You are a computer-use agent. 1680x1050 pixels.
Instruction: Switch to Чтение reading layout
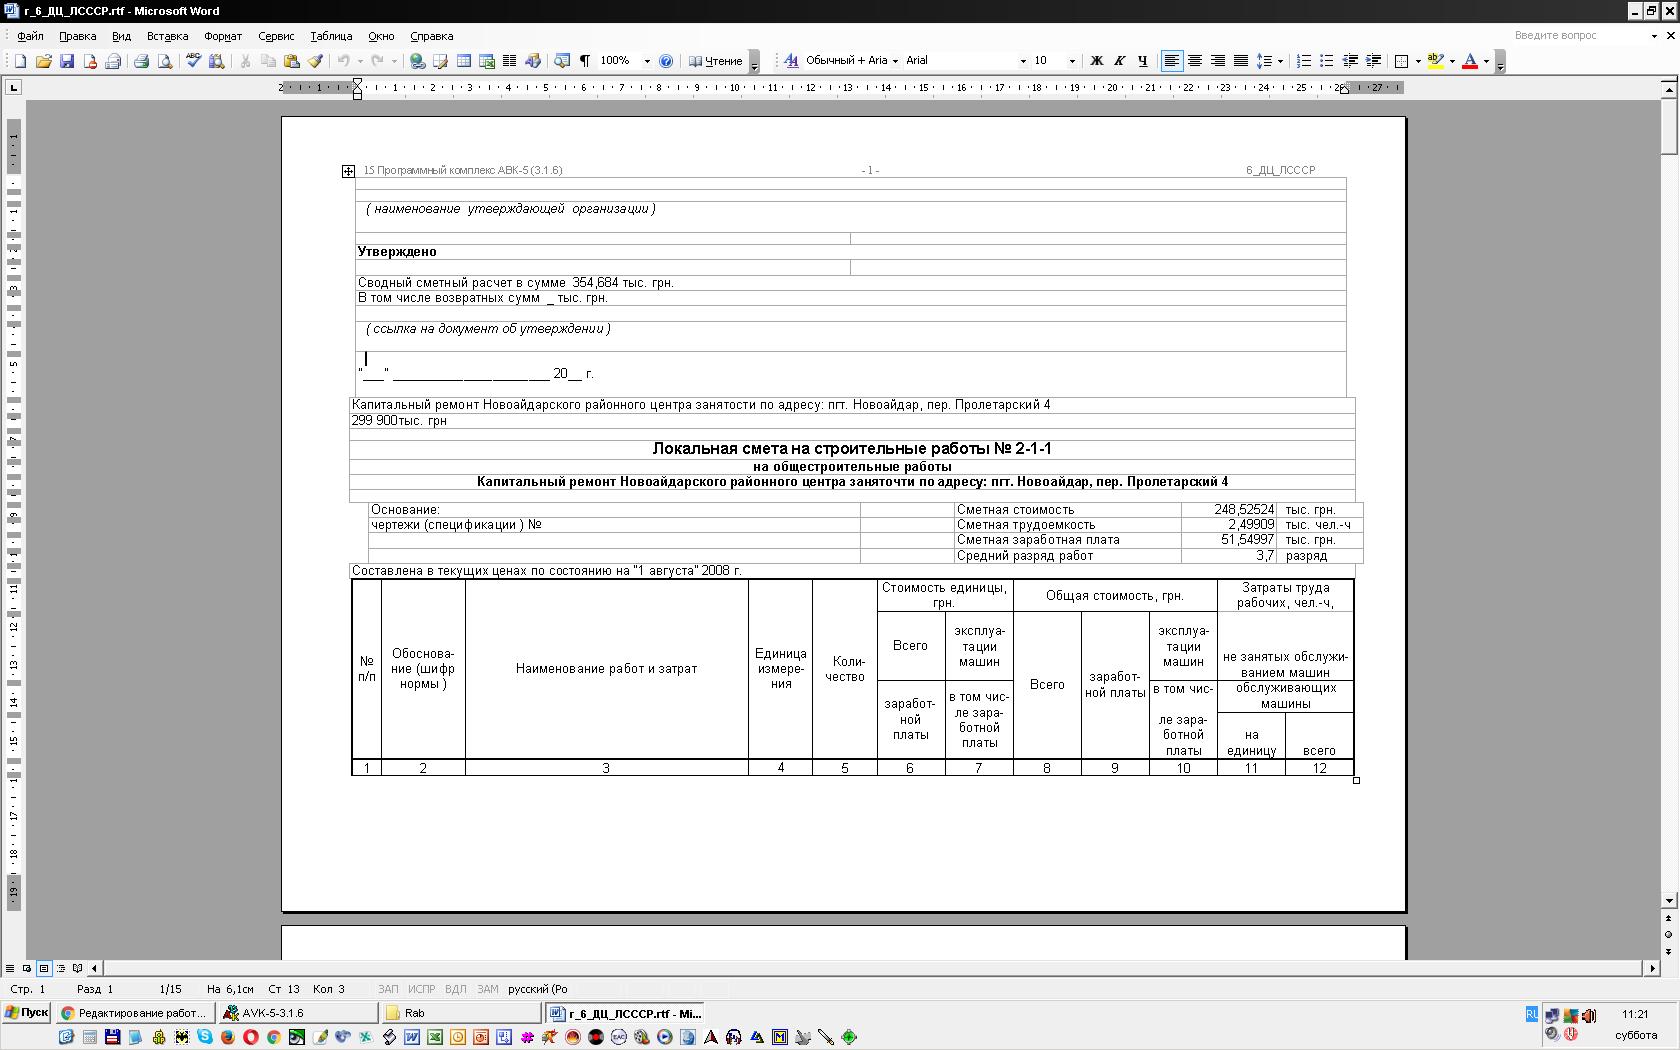tap(716, 61)
